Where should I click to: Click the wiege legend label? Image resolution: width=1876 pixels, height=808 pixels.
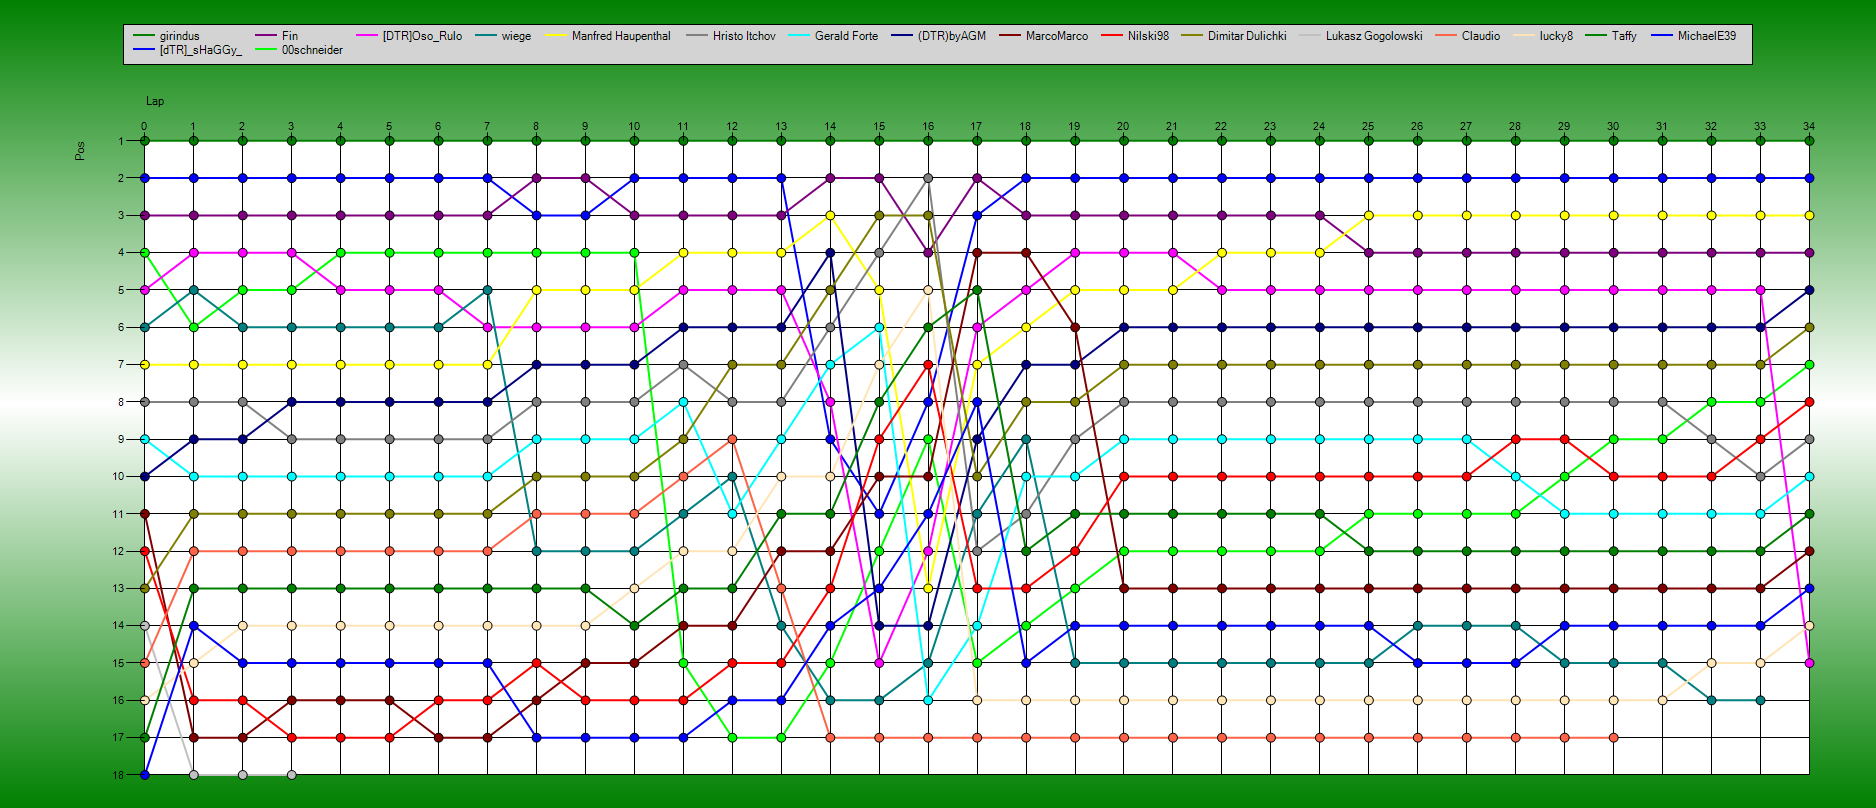(516, 36)
